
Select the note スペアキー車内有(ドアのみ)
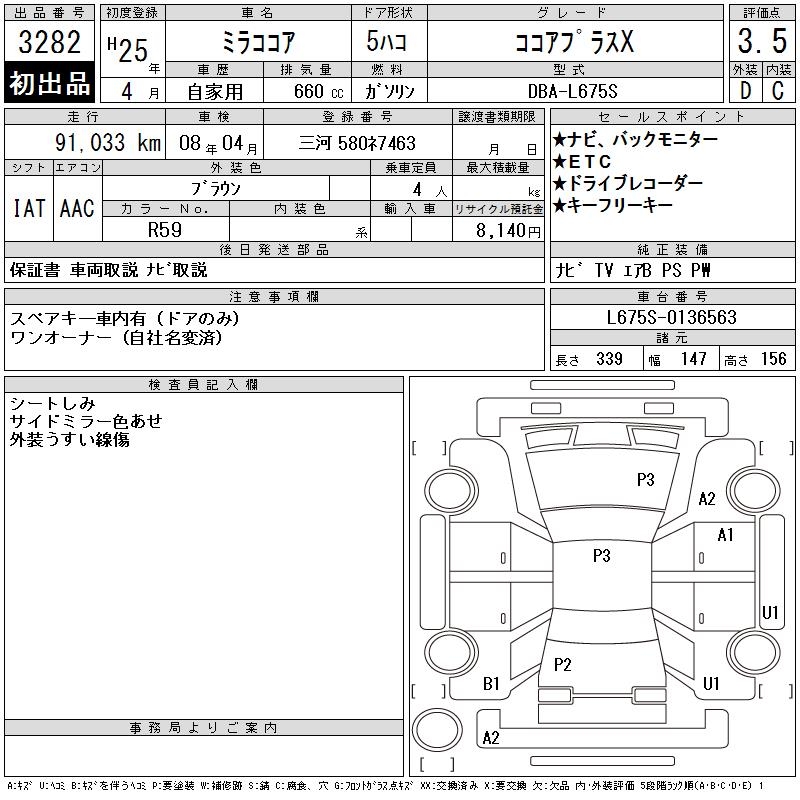pyautogui.click(x=124, y=318)
